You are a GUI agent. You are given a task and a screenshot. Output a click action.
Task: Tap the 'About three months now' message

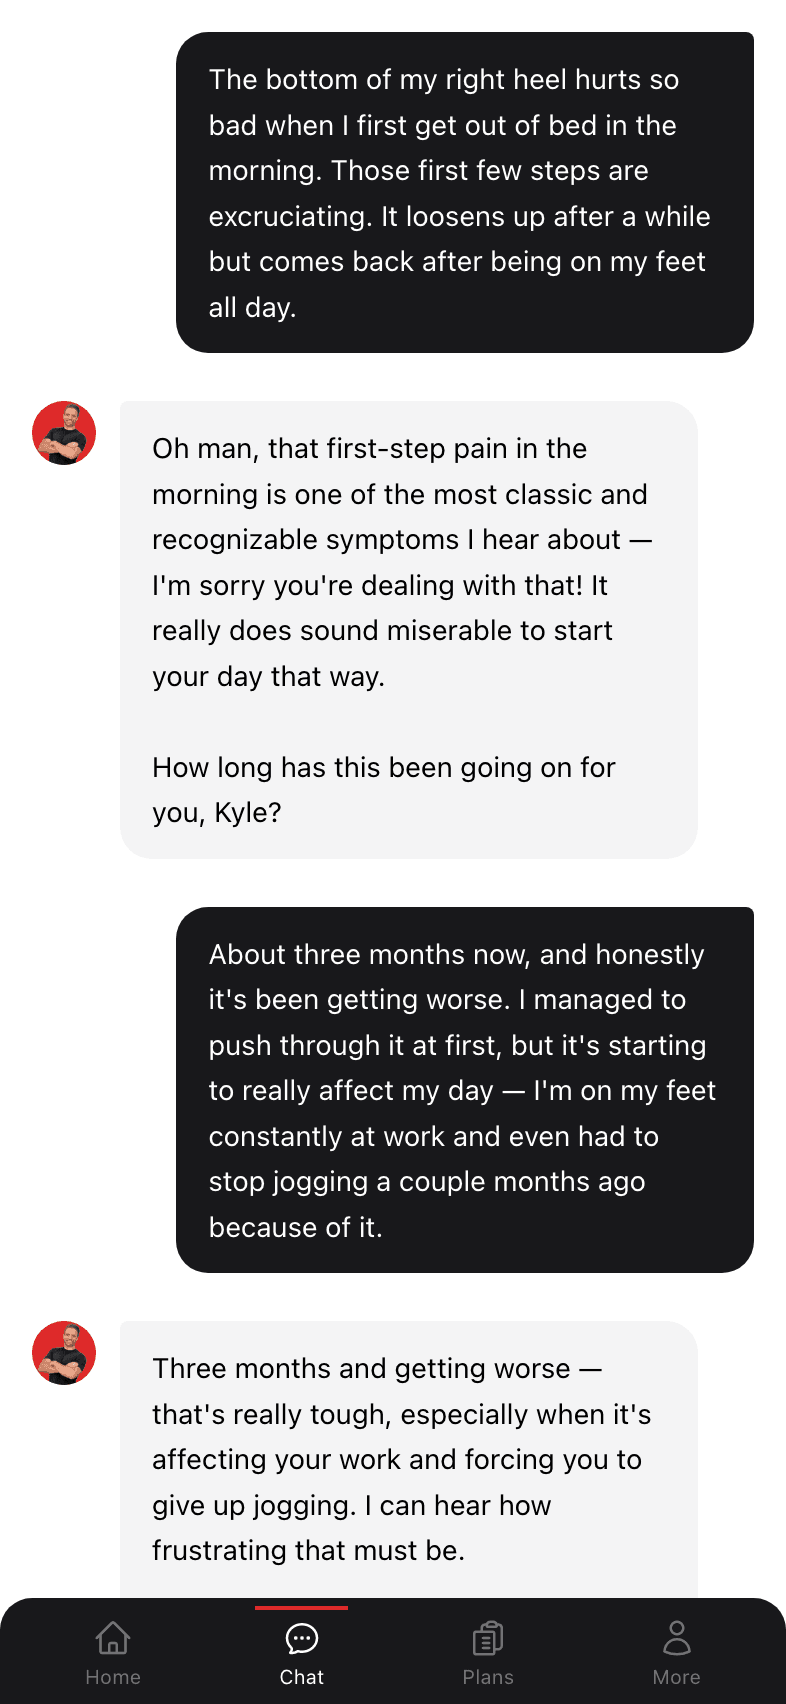465,1090
